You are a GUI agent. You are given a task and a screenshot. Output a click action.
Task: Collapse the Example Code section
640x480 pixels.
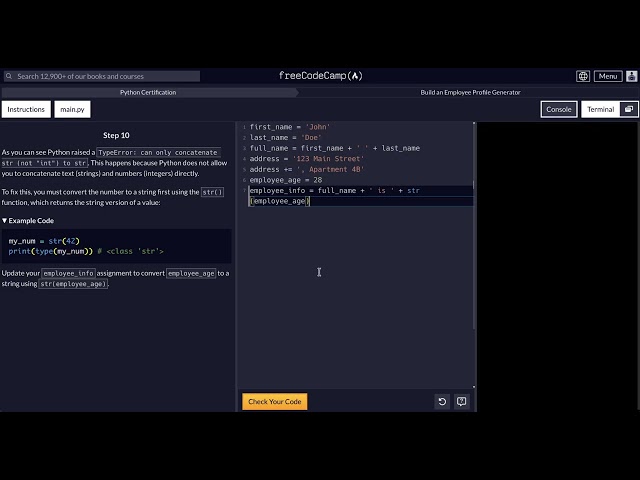pyautogui.click(x=28, y=221)
